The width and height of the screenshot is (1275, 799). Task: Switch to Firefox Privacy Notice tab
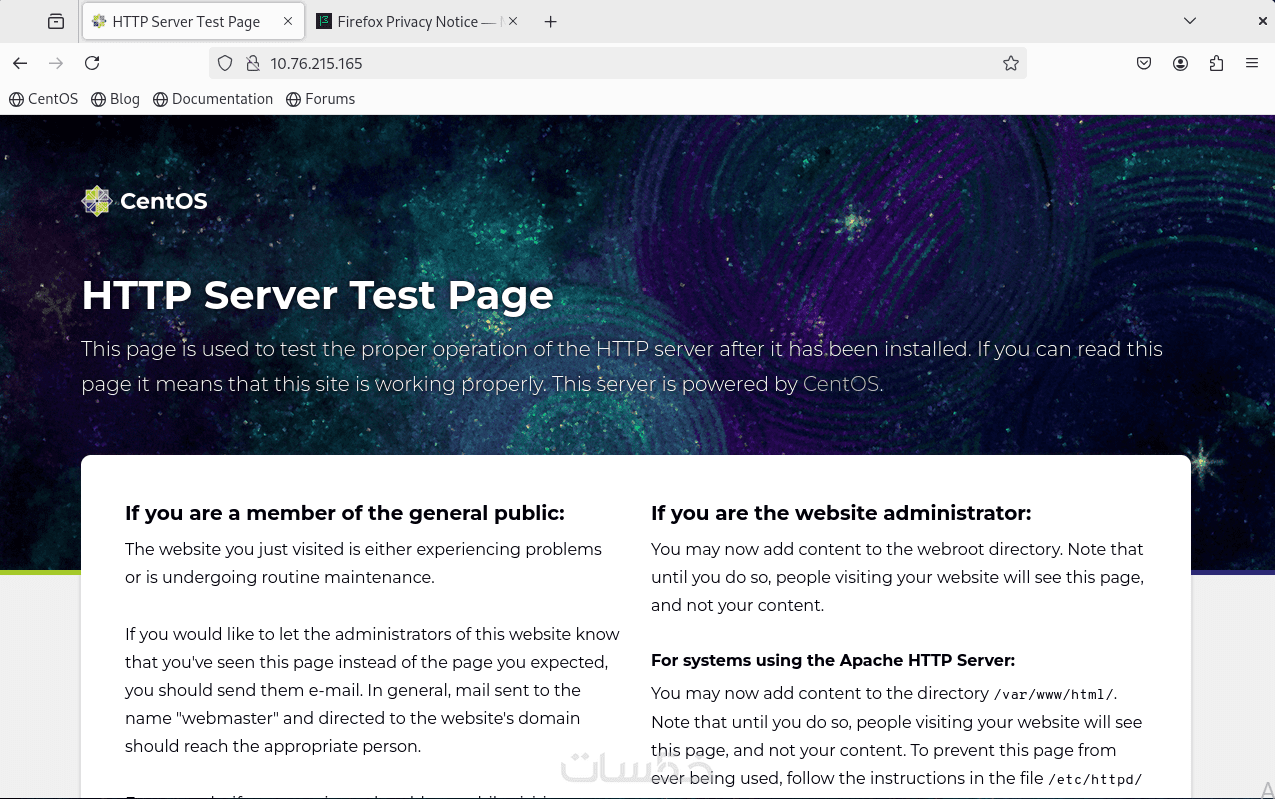[418, 21]
